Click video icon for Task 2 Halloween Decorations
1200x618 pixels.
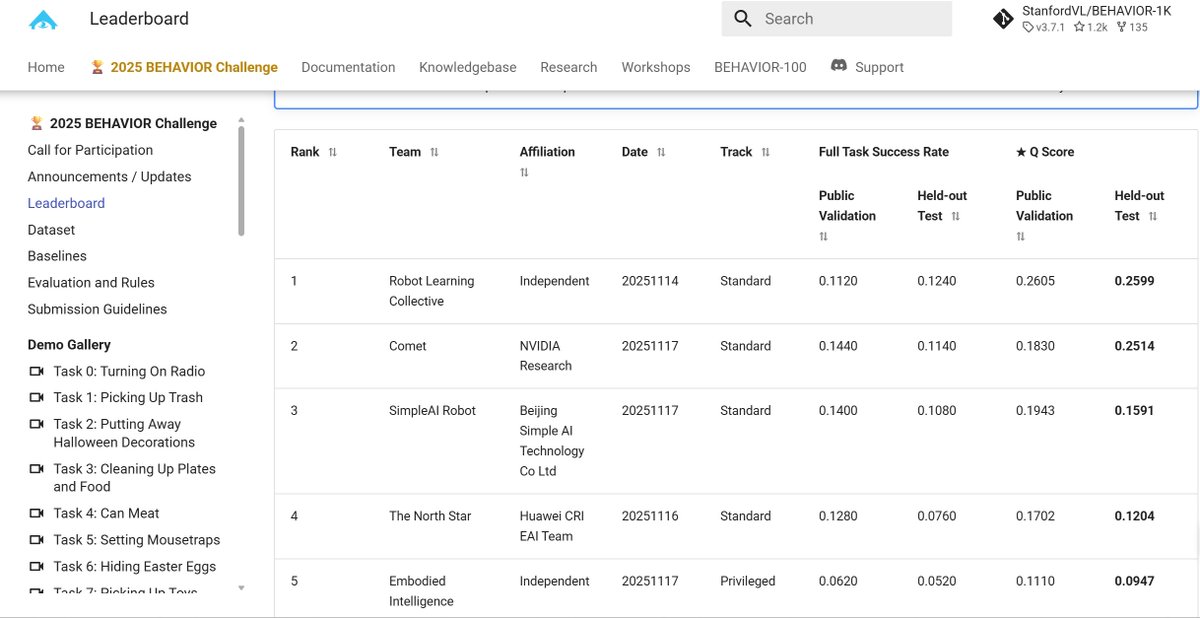point(37,424)
